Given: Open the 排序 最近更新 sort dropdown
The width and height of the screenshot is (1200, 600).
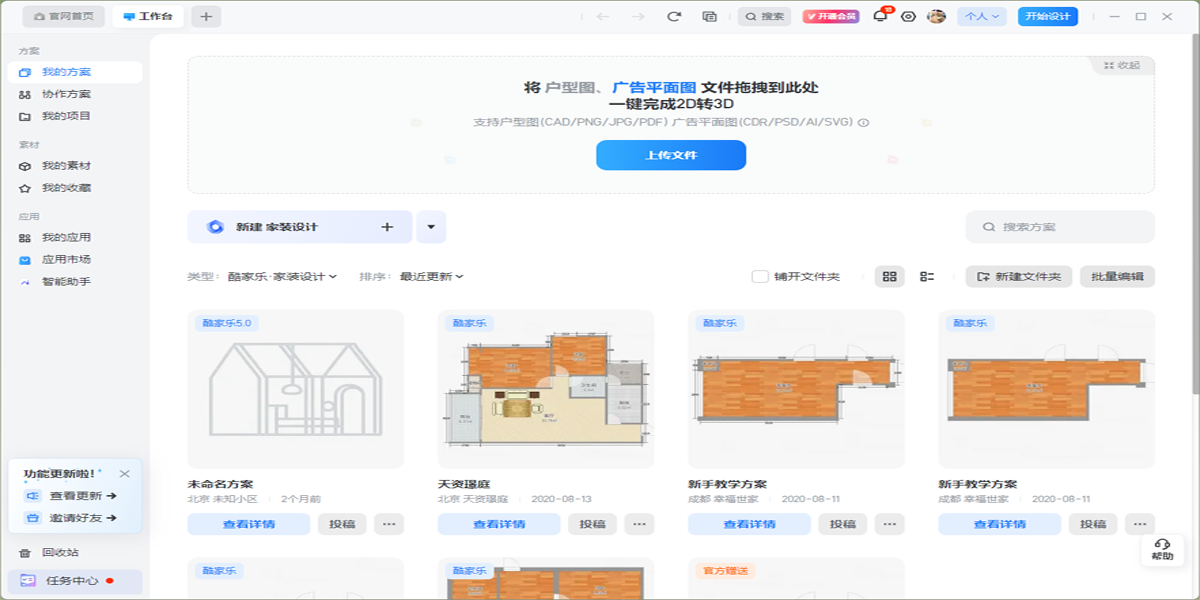Looking at the screenshot, I should (x=431, y=276).
